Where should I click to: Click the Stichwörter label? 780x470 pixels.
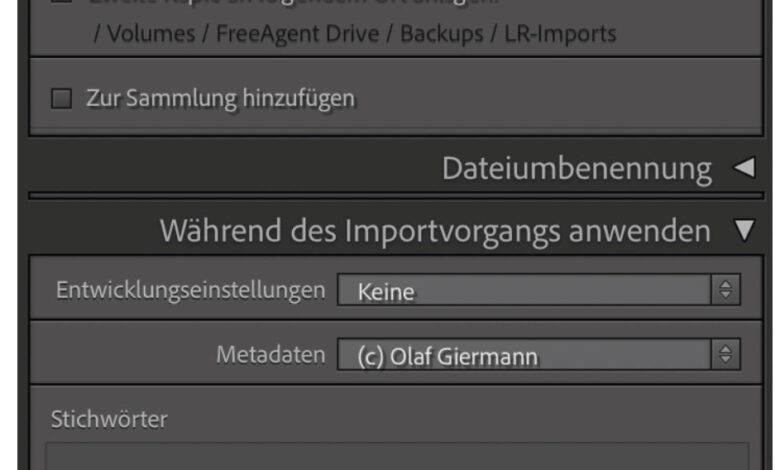click(109, 419)
